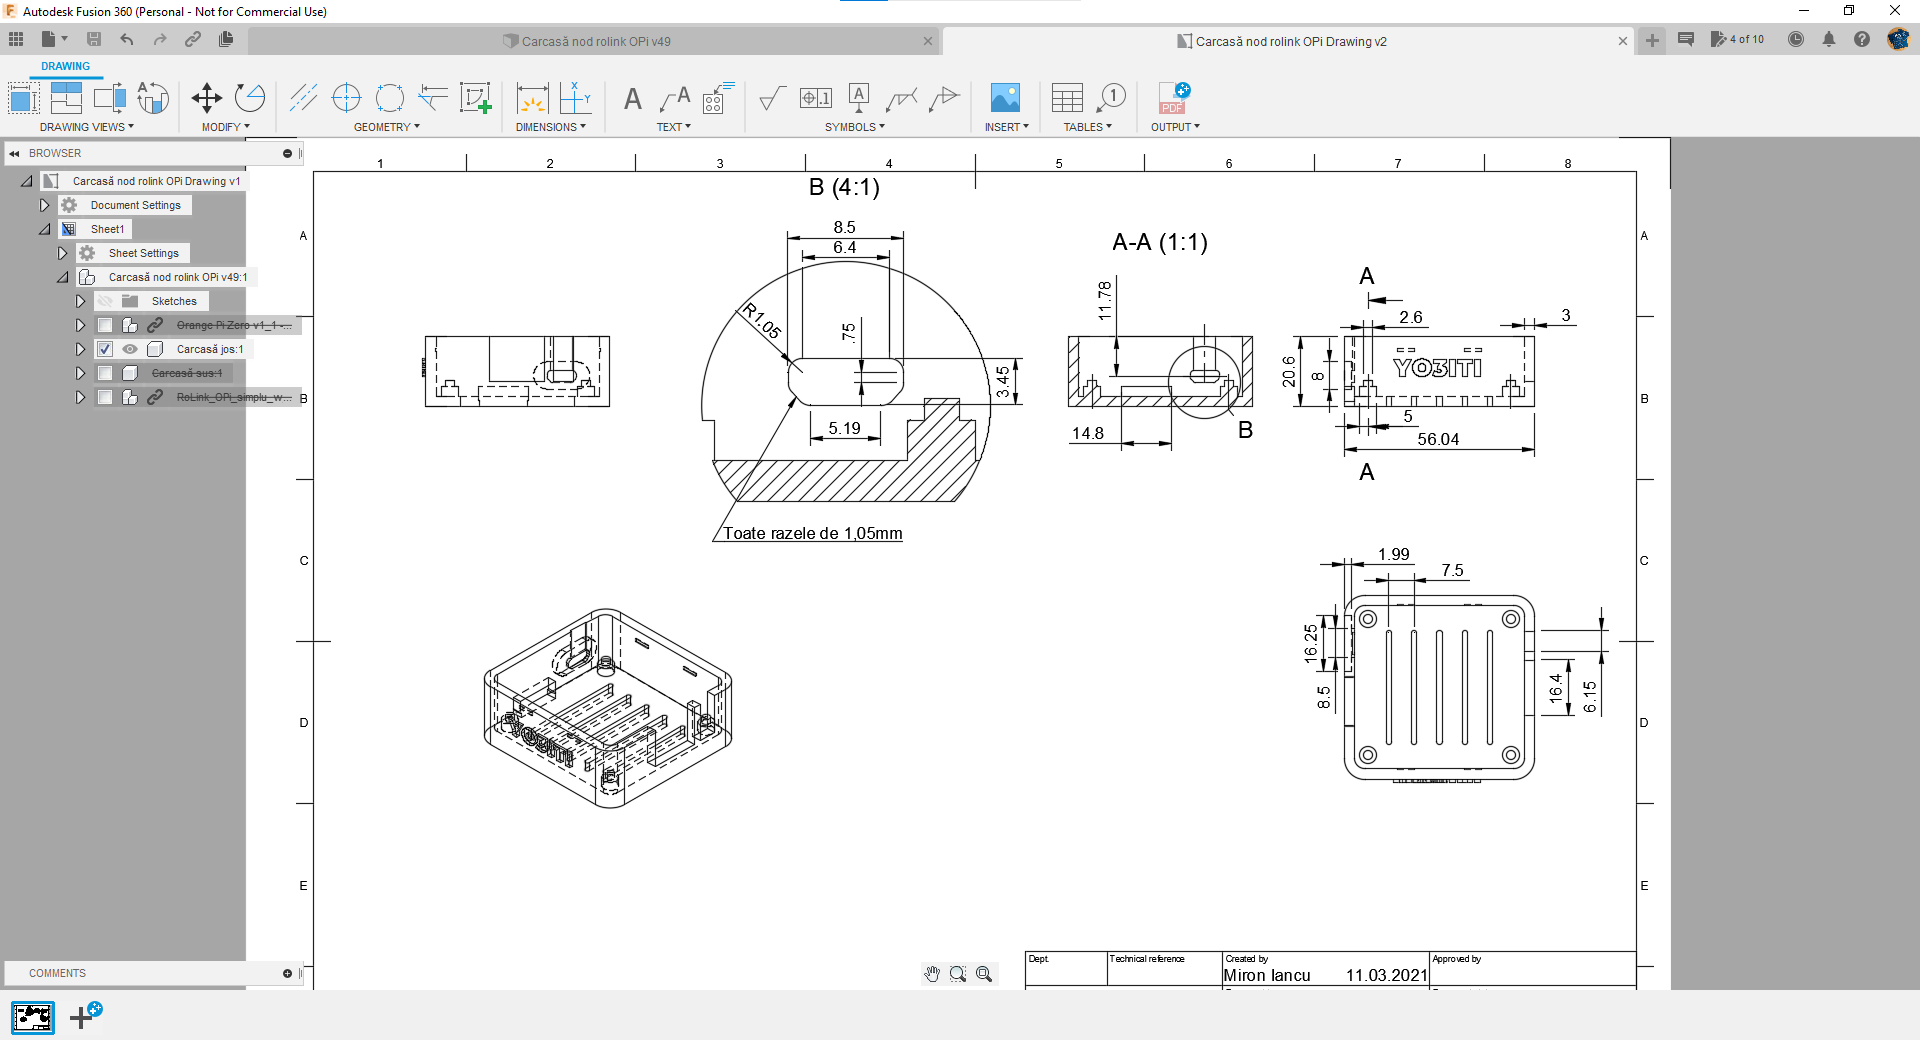Viewport: 1920px width, 1040px height.
Task: Expand the Sketches folder
Action: [80, 301]
